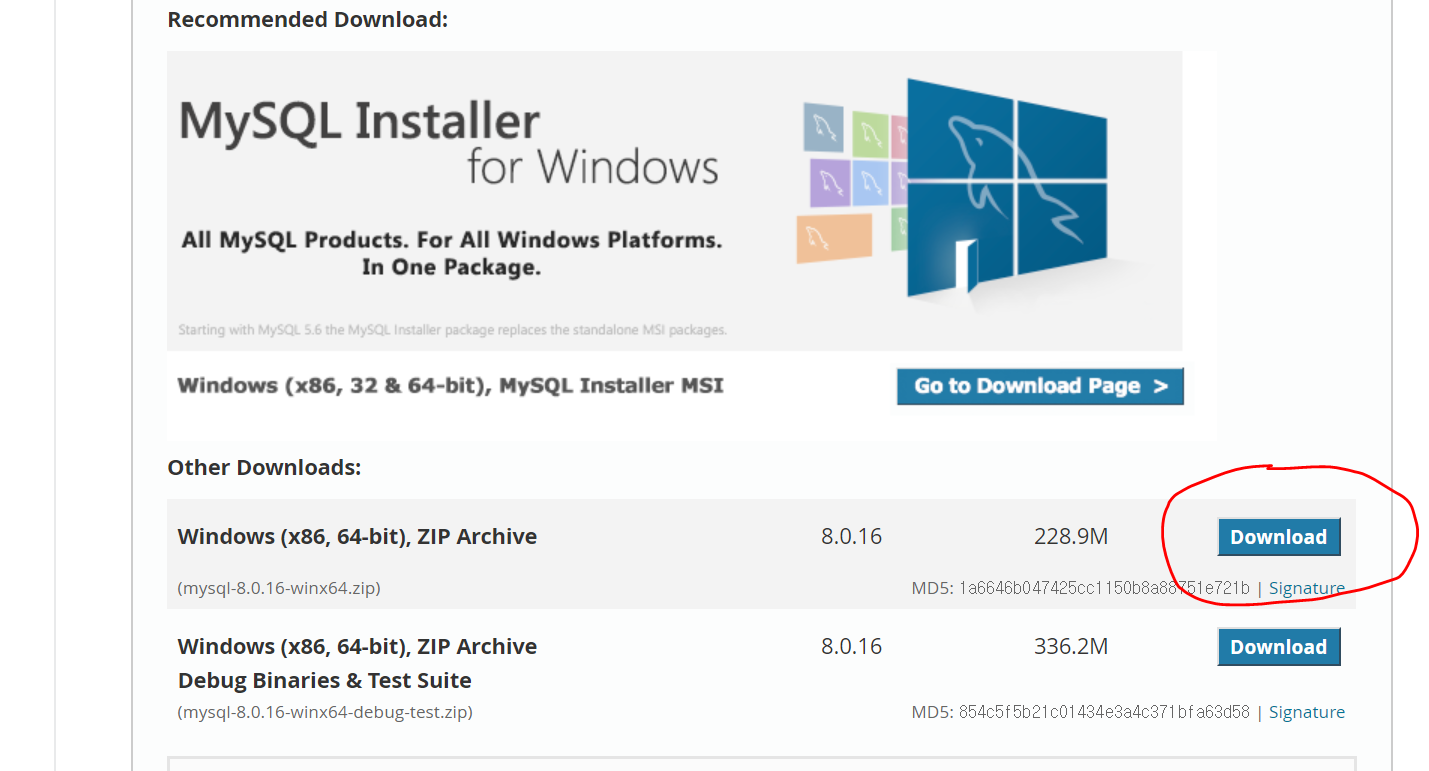Click the Go to Download Page button
1429x771 pixels.
tap(1040, 386)
